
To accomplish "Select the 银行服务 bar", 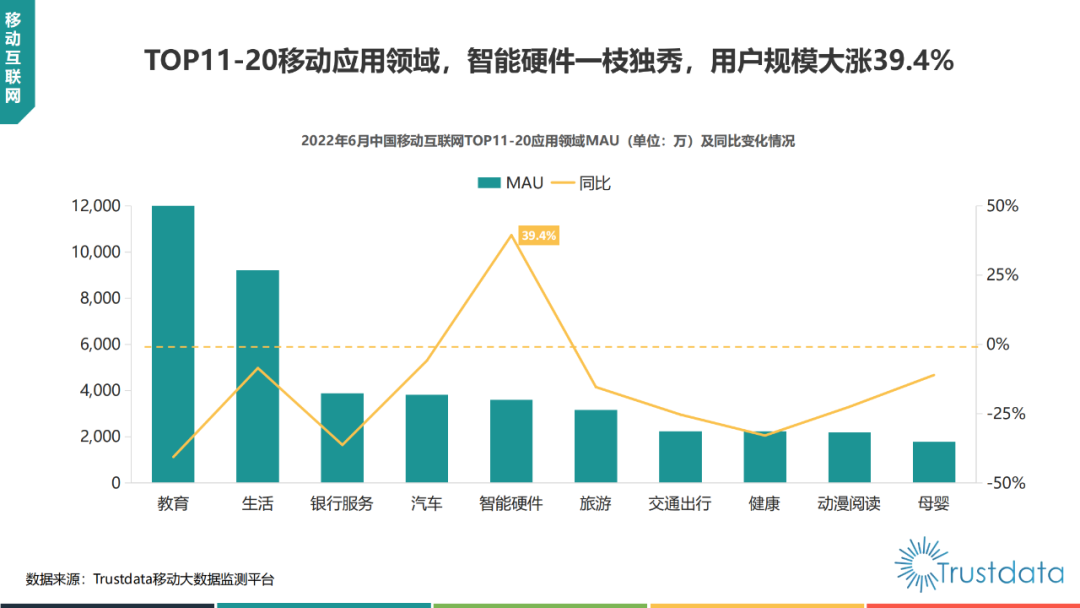I will coord(342,438).
